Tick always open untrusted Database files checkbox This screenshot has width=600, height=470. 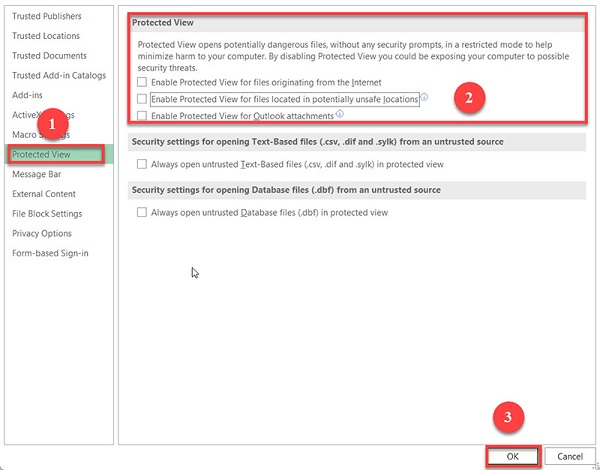click(x=142, y=212)
